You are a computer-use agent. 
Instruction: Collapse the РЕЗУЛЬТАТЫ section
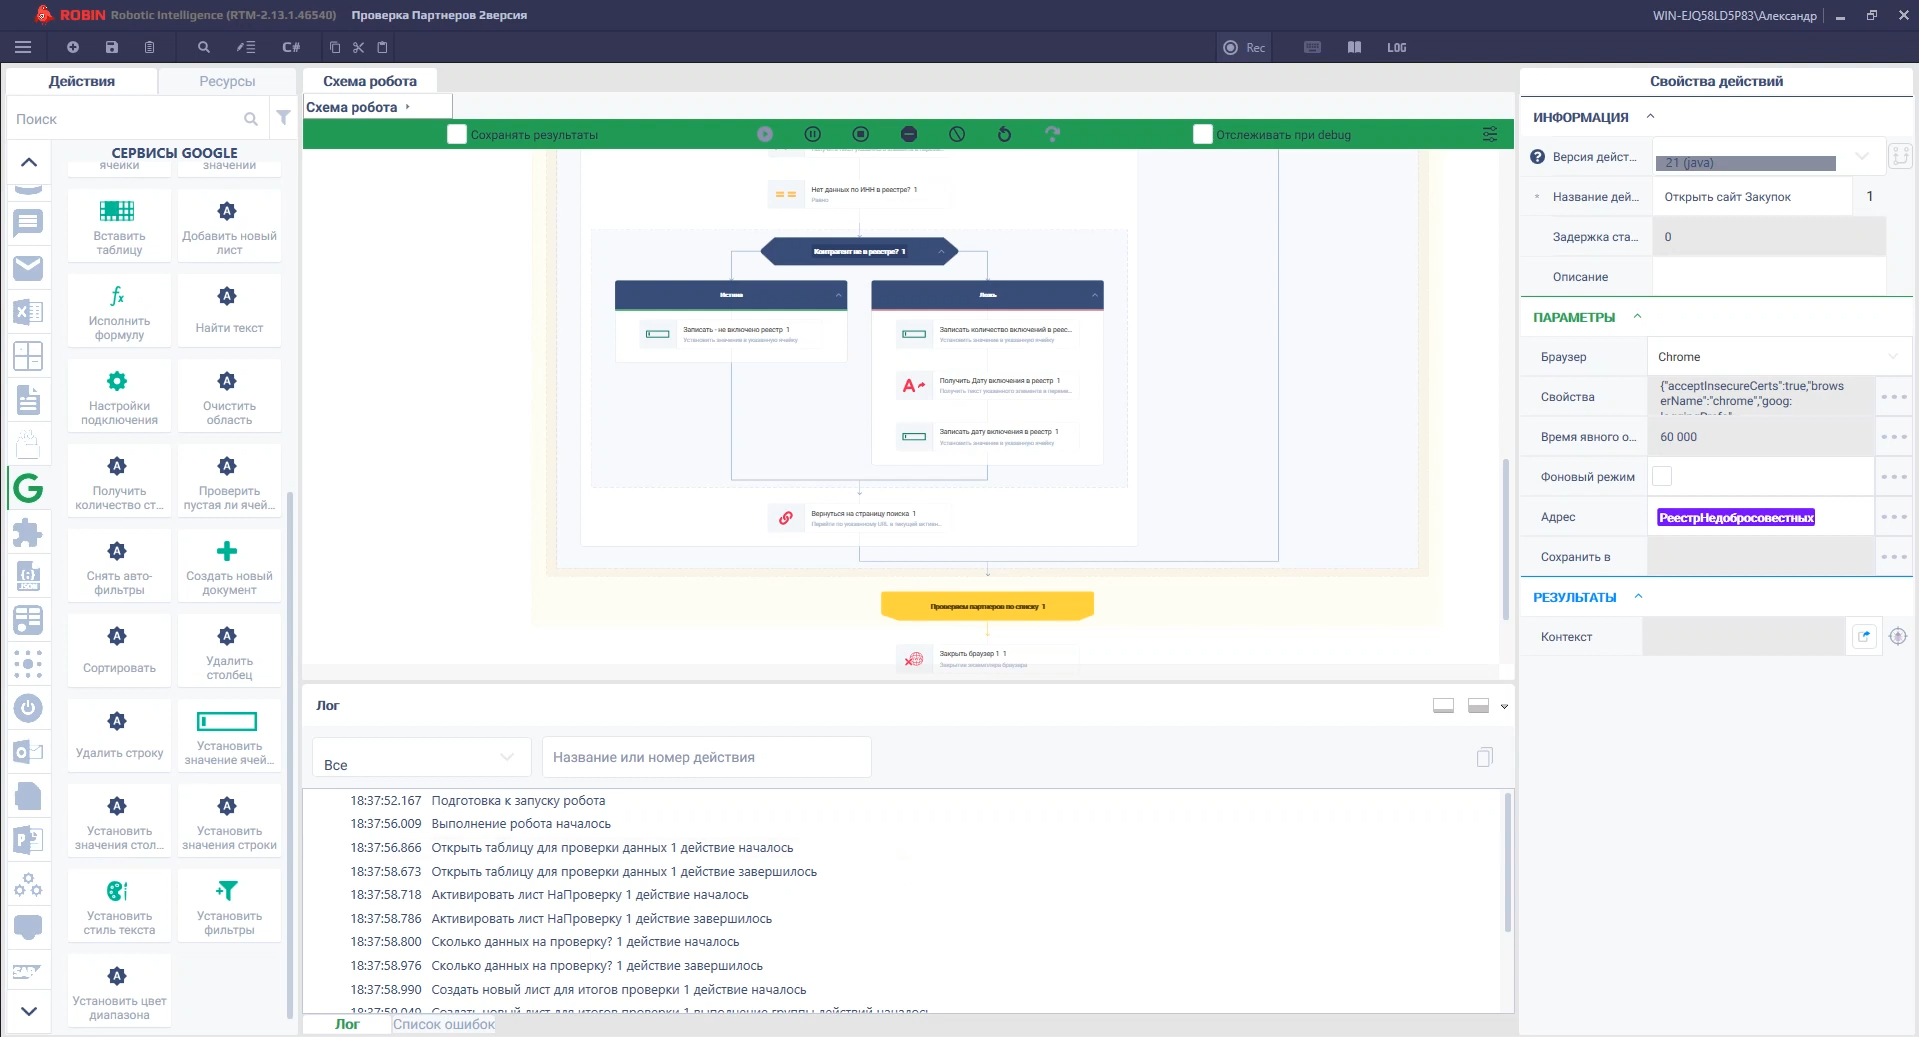[x=1638, y=596]
